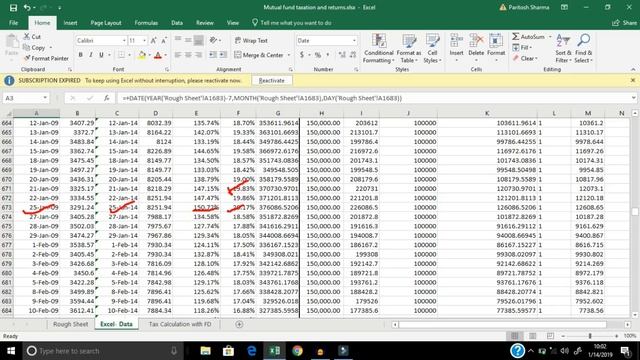Apply red font color swatch
The width and height of the screenshot is (640, 360).
point(158,55)
